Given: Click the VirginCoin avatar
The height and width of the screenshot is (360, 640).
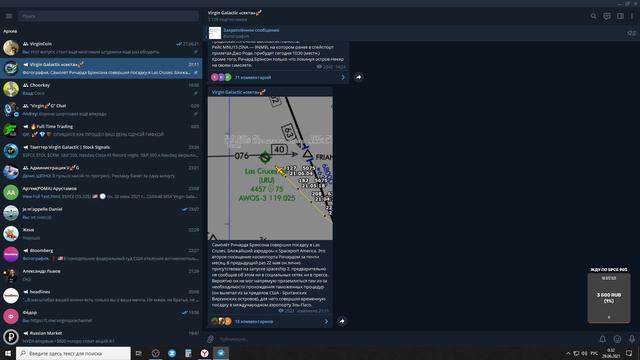Looking at the screenshot, I should tap(11, 48).
